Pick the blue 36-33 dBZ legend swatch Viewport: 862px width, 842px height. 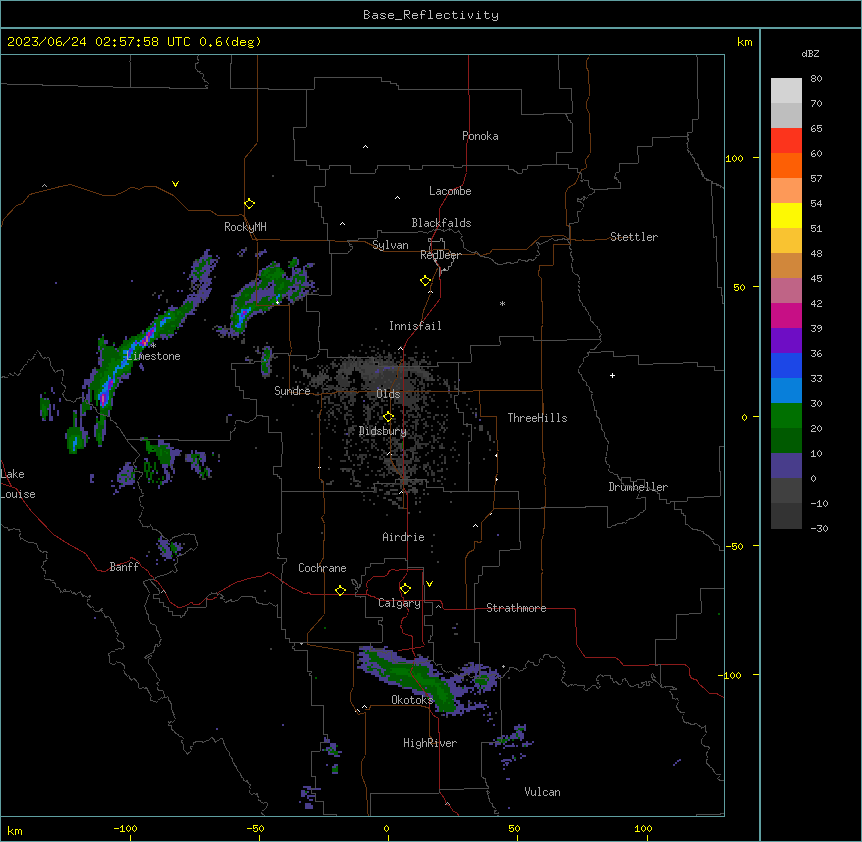pos(786,365)
